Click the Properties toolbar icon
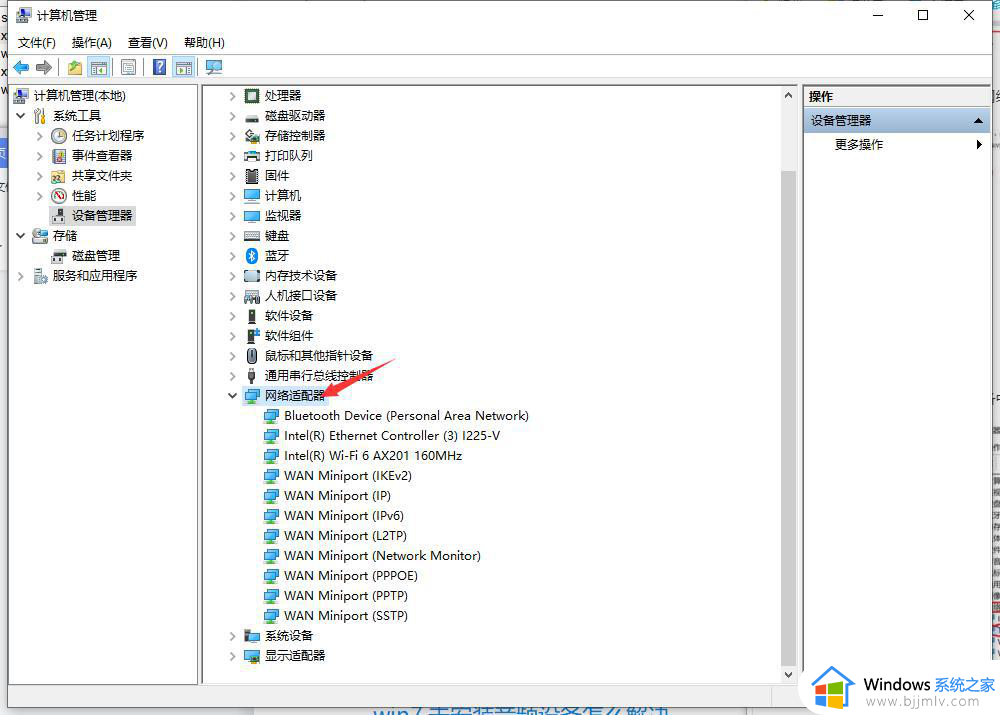The height and width of the screenshot is (715, 1000). pyautogui.click(x=128, y=67)
